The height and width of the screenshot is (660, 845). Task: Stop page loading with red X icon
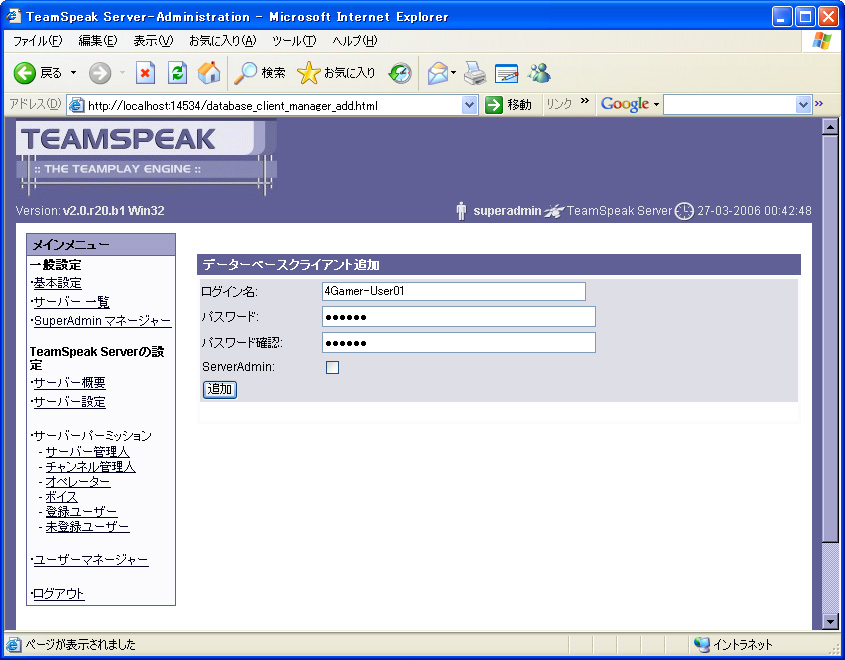(x=145, y=73)
